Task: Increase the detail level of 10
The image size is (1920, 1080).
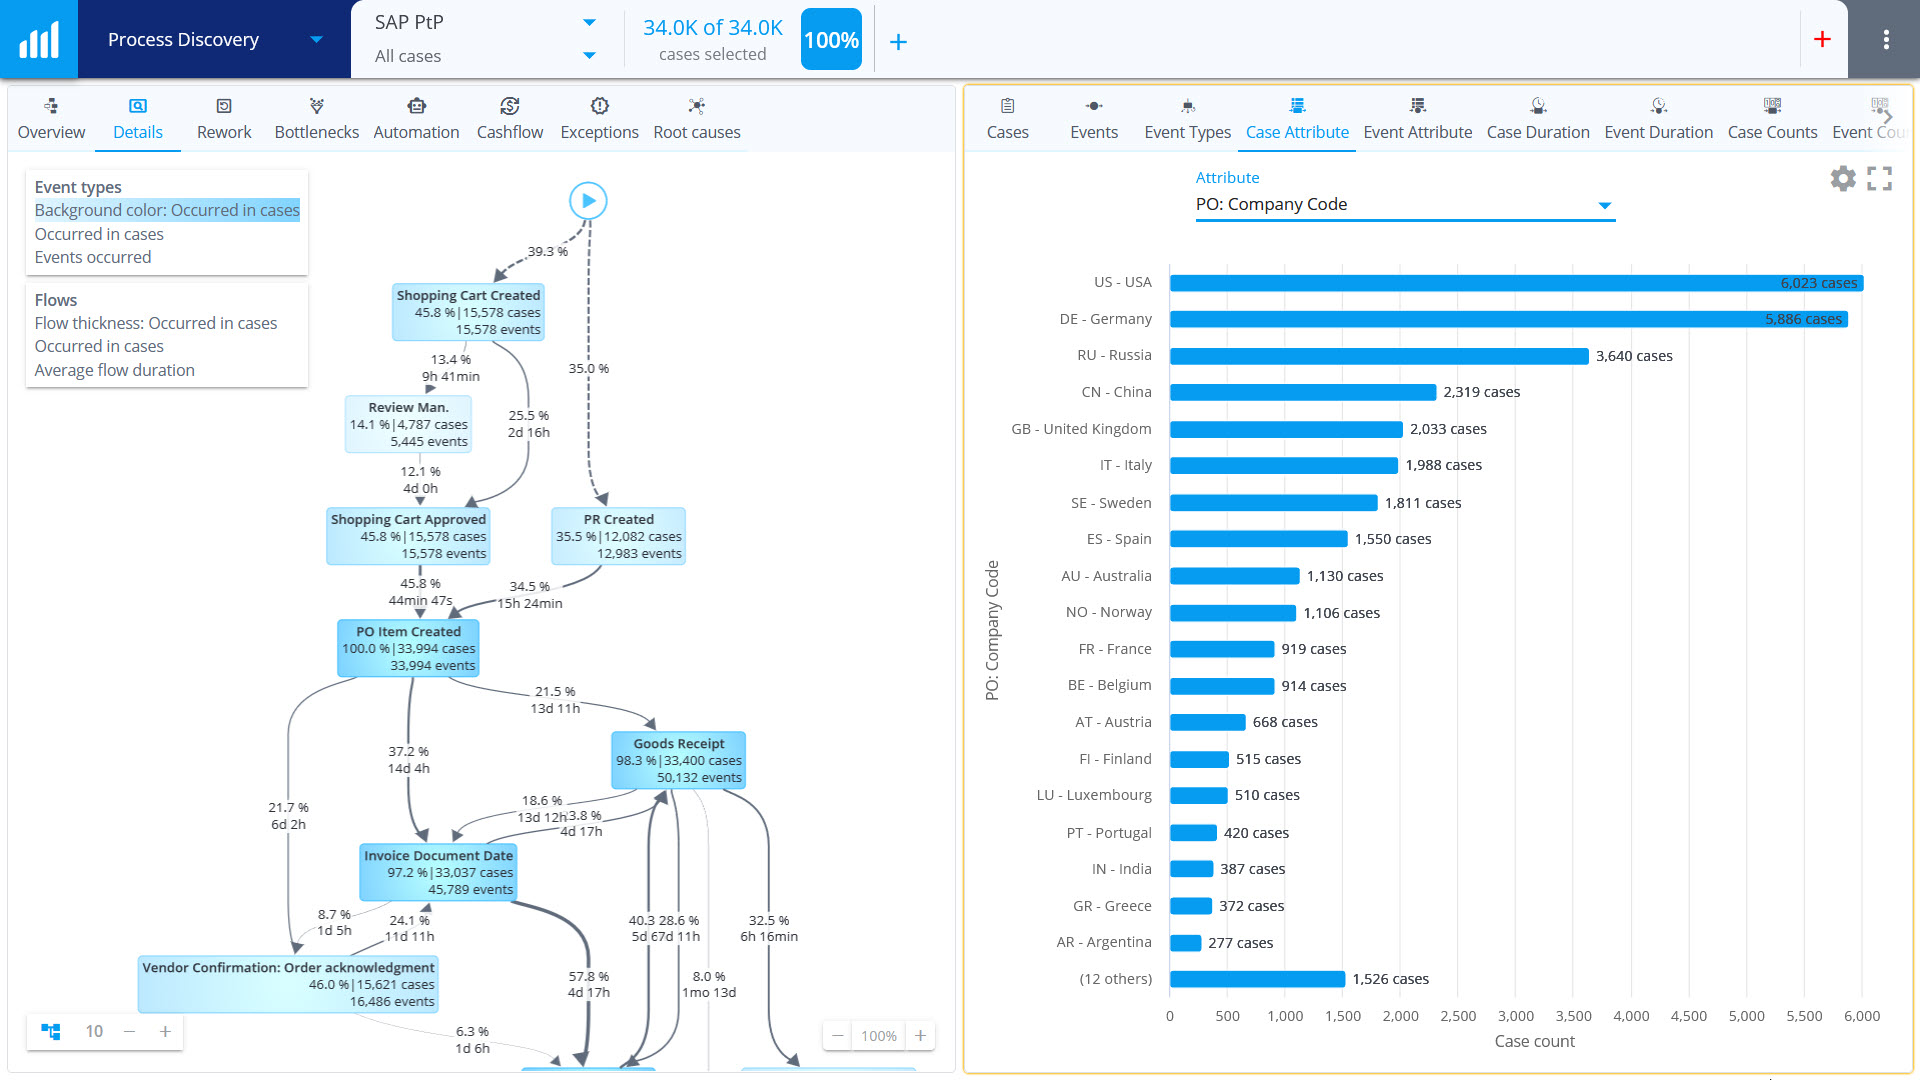Action: (165, 1031)
